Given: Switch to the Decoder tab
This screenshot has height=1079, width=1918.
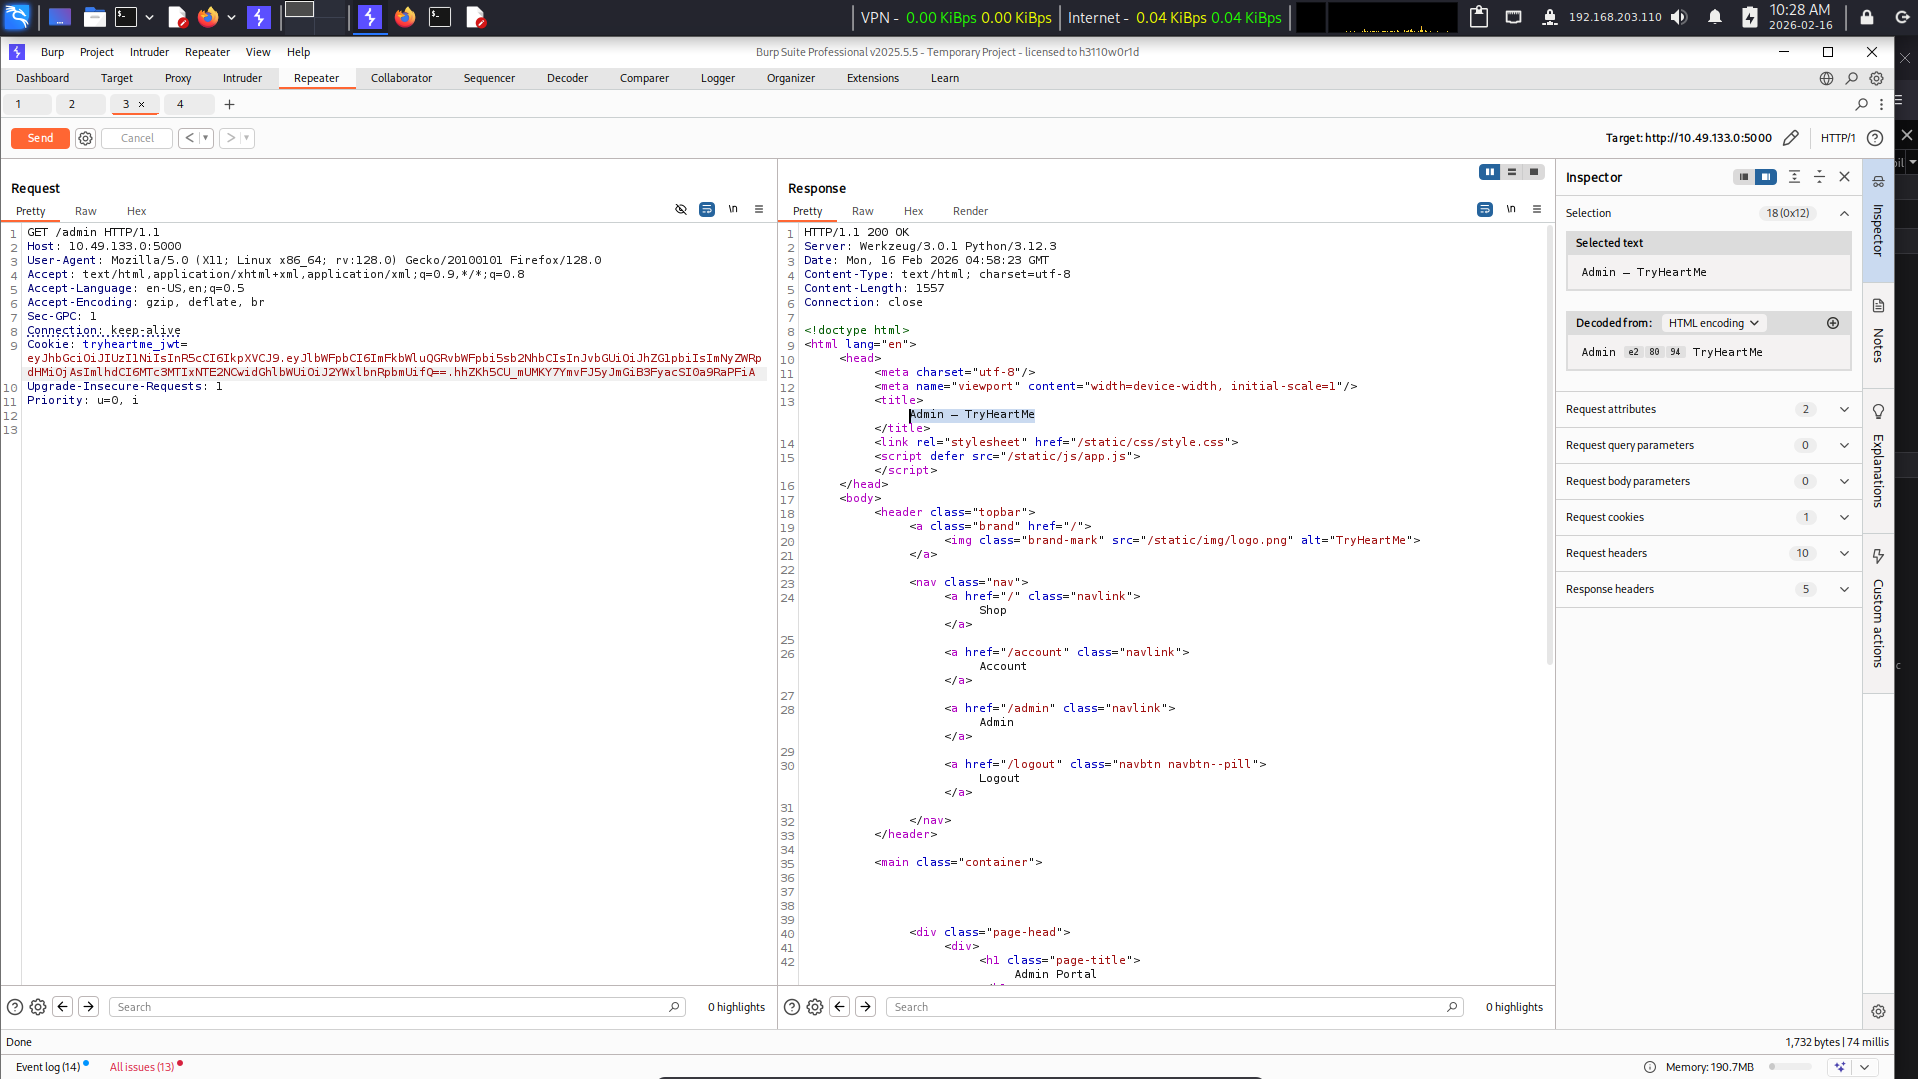Looking at the screenshot, I should click(567, 78).
